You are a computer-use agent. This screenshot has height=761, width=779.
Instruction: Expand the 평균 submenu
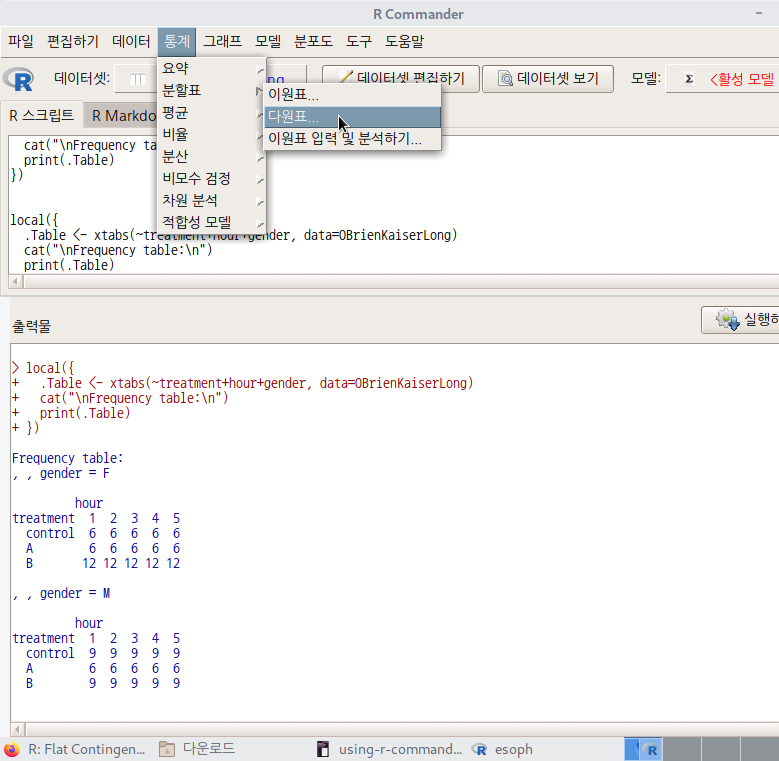212,113
